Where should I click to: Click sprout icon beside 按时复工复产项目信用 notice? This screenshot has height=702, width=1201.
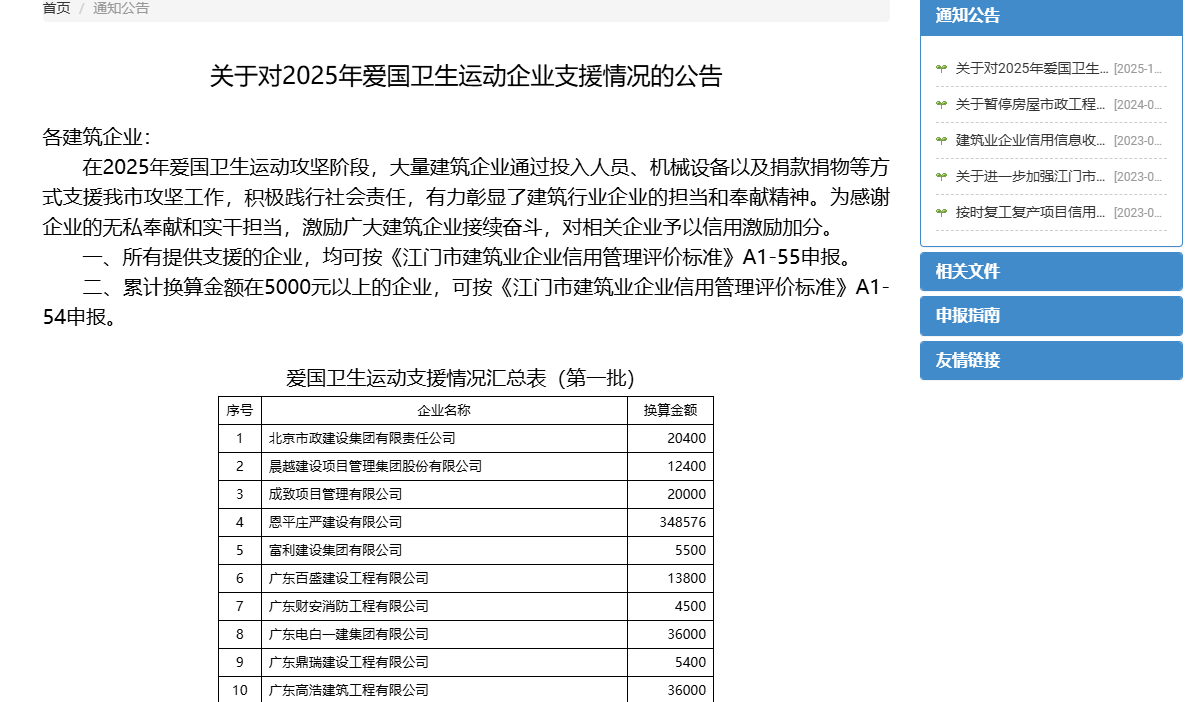pos(941,212)
